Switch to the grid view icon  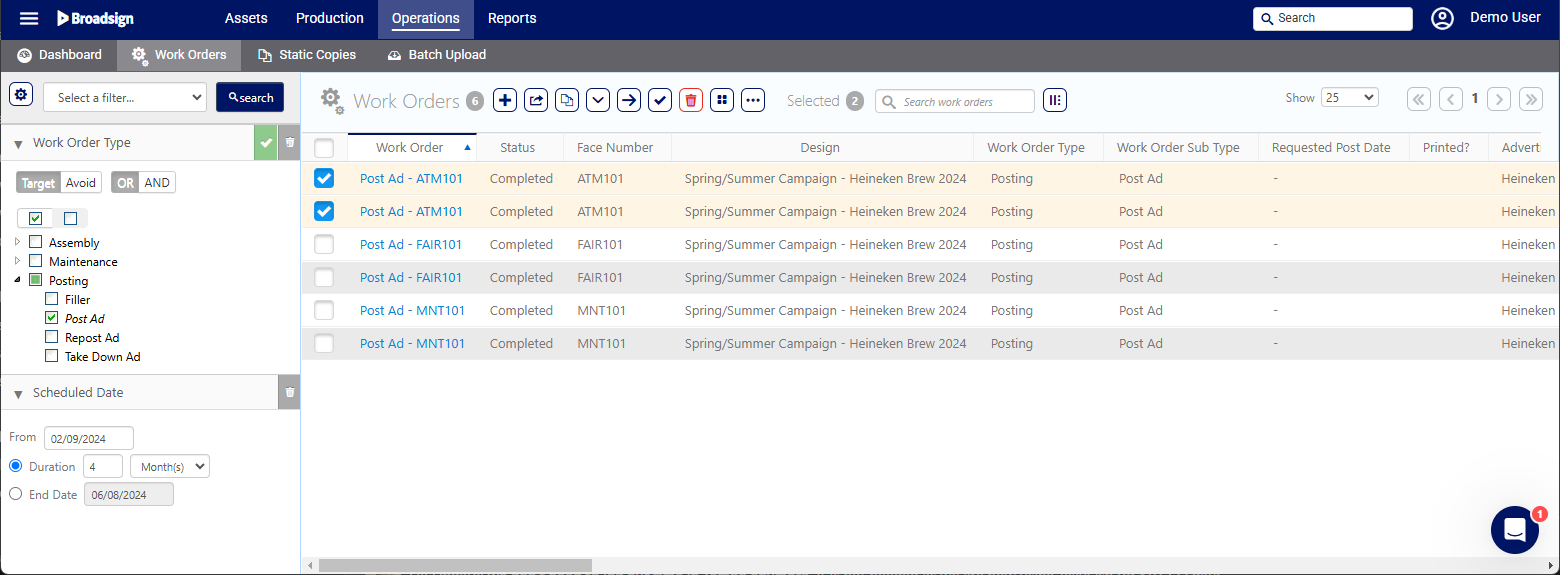722,100
